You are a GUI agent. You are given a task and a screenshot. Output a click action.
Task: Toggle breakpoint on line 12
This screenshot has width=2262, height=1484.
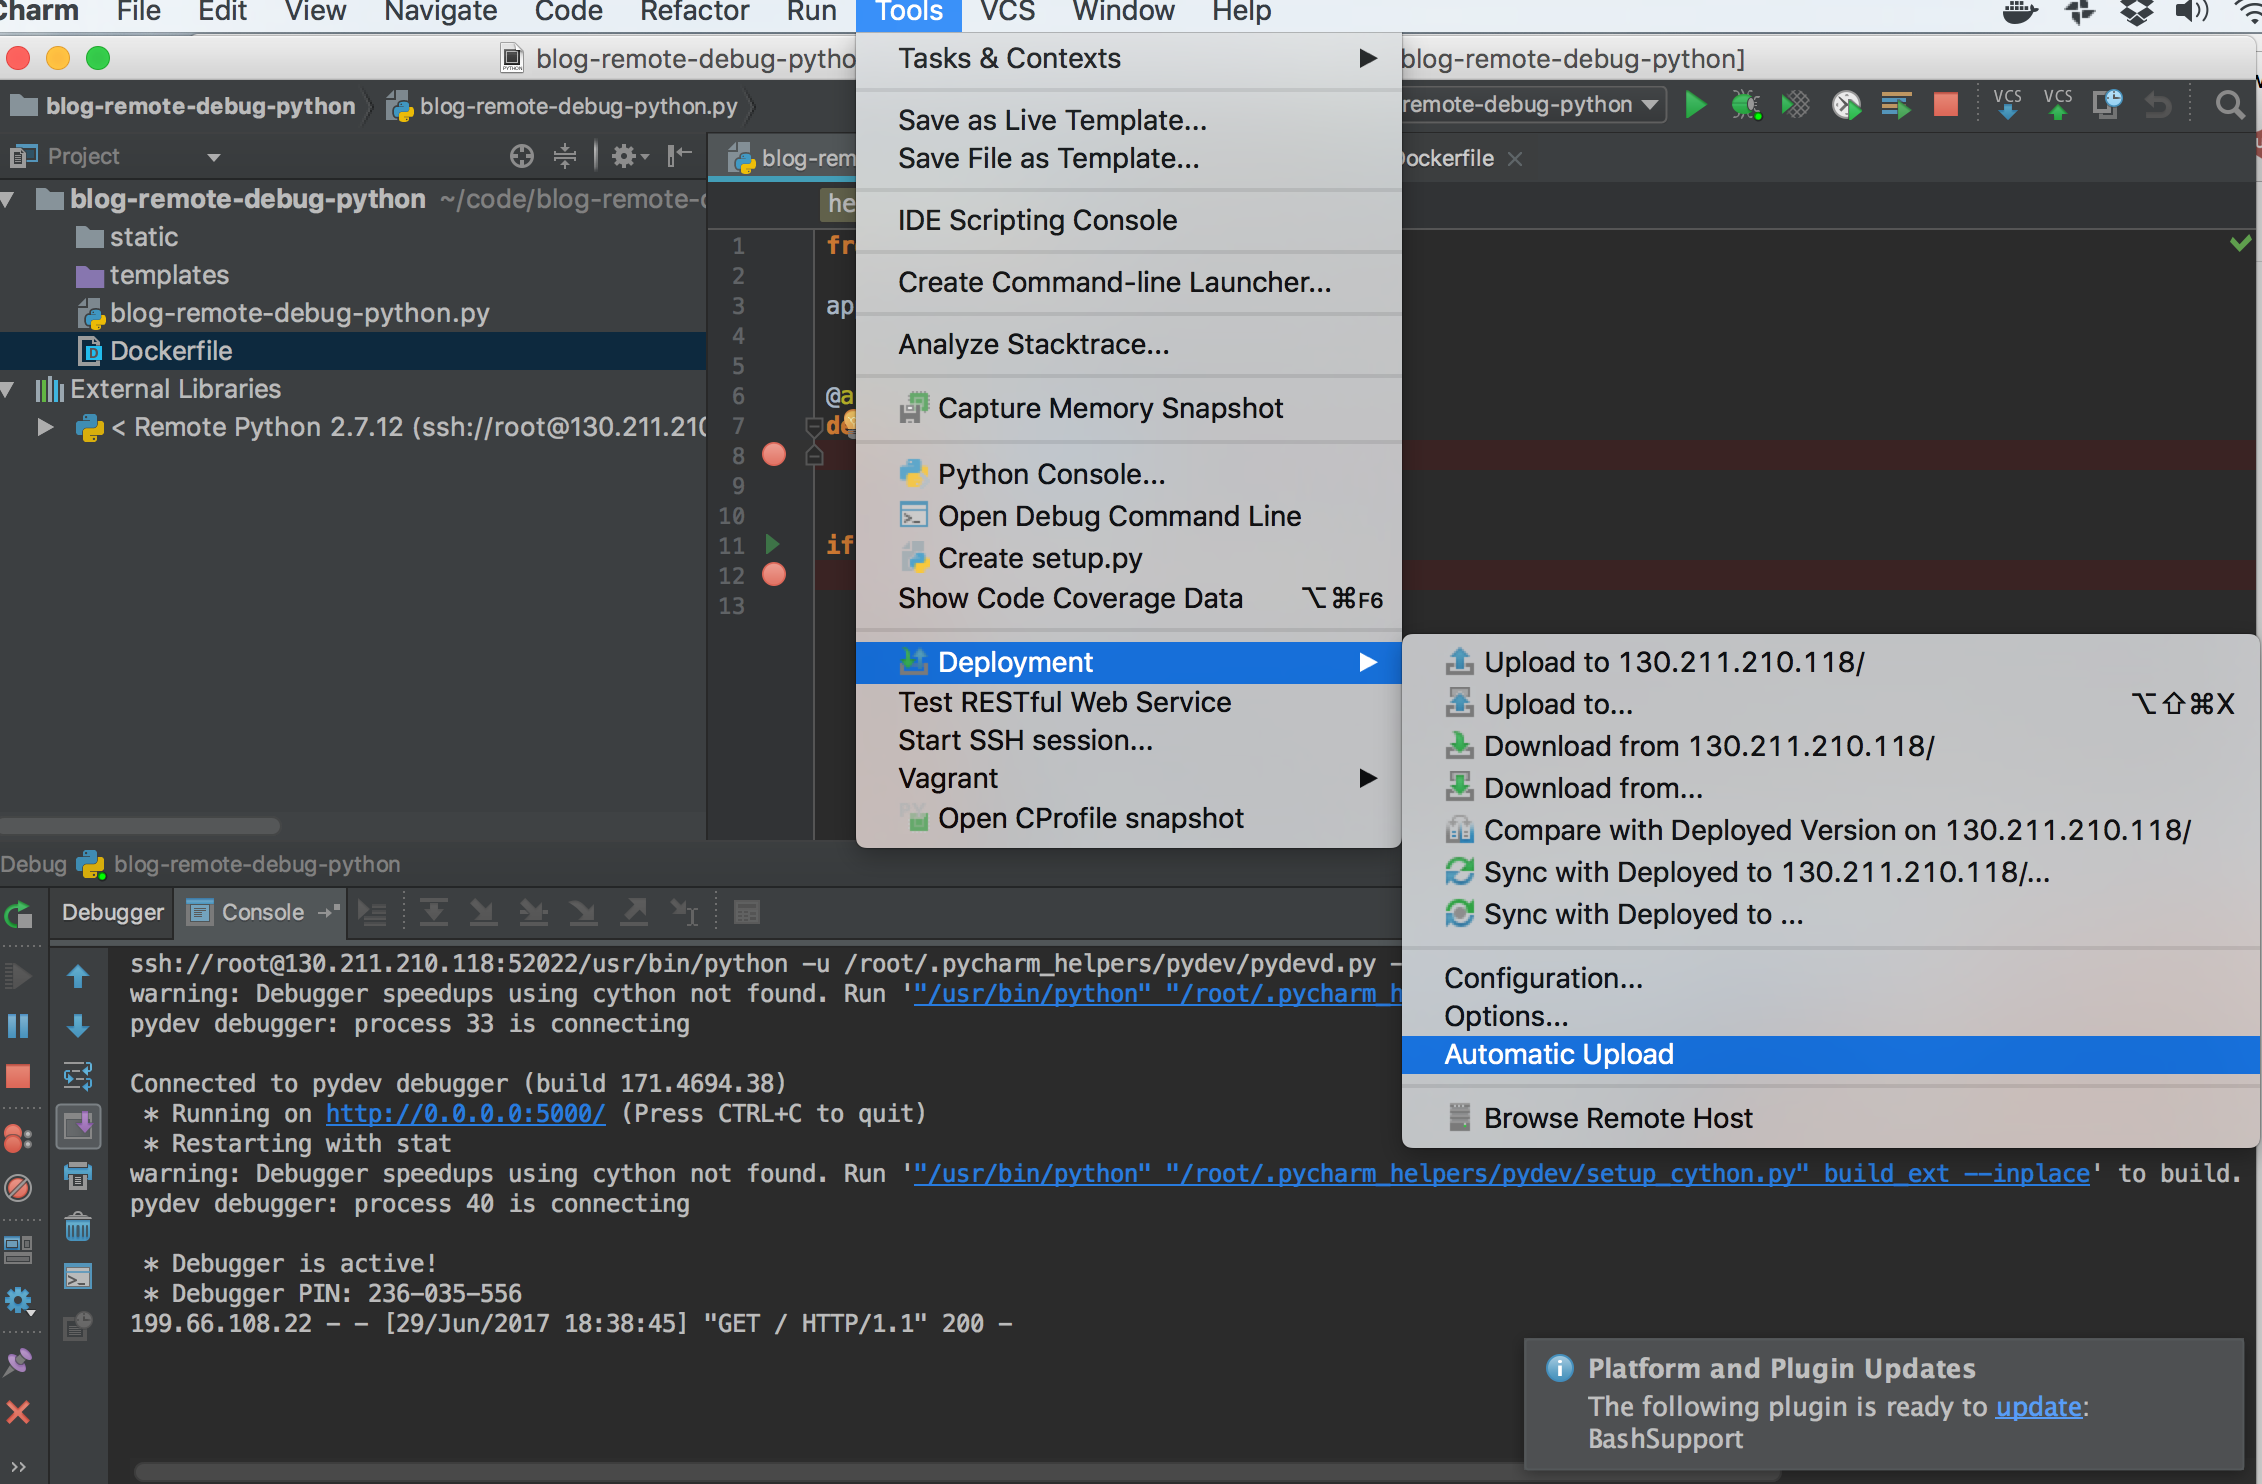[773, 574]
